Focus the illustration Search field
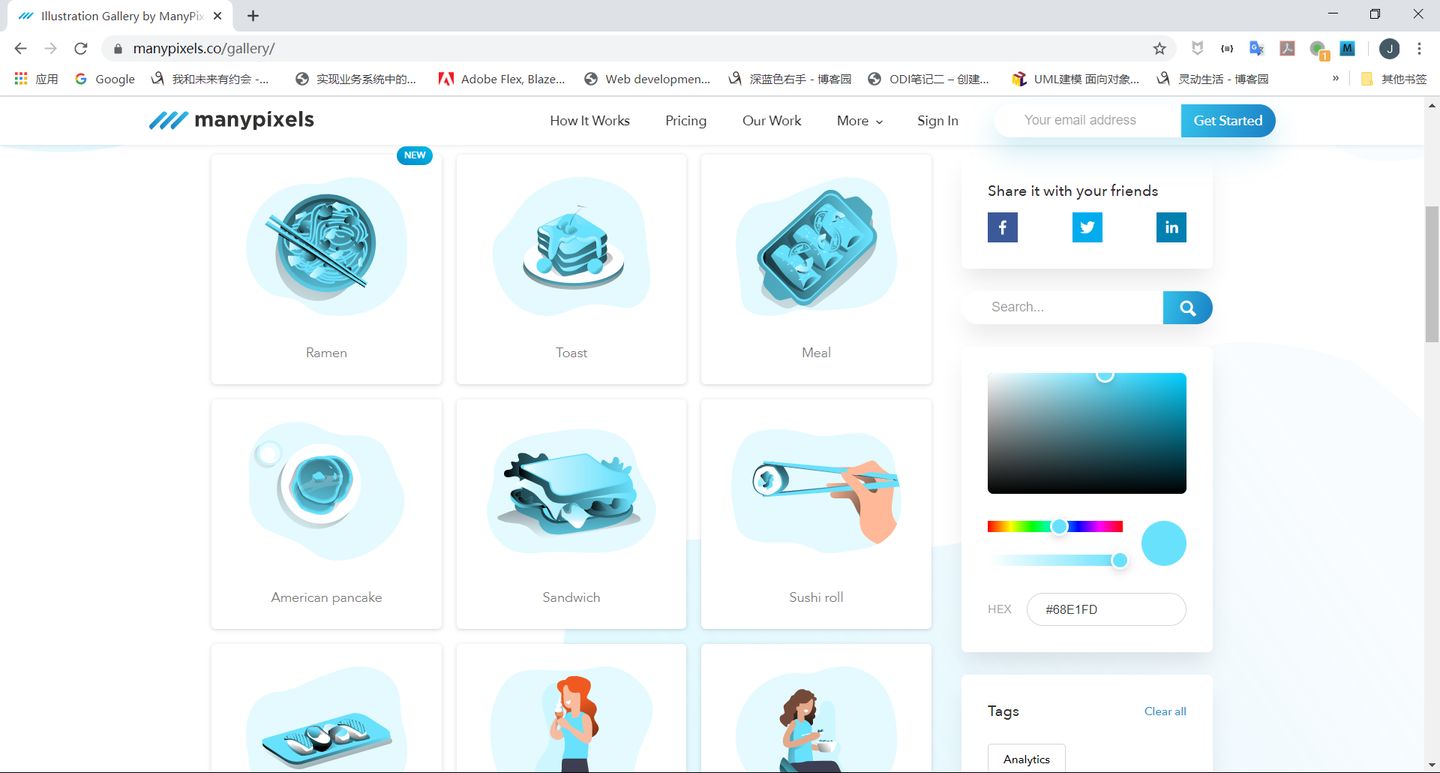 click(x=1062, y=308)
